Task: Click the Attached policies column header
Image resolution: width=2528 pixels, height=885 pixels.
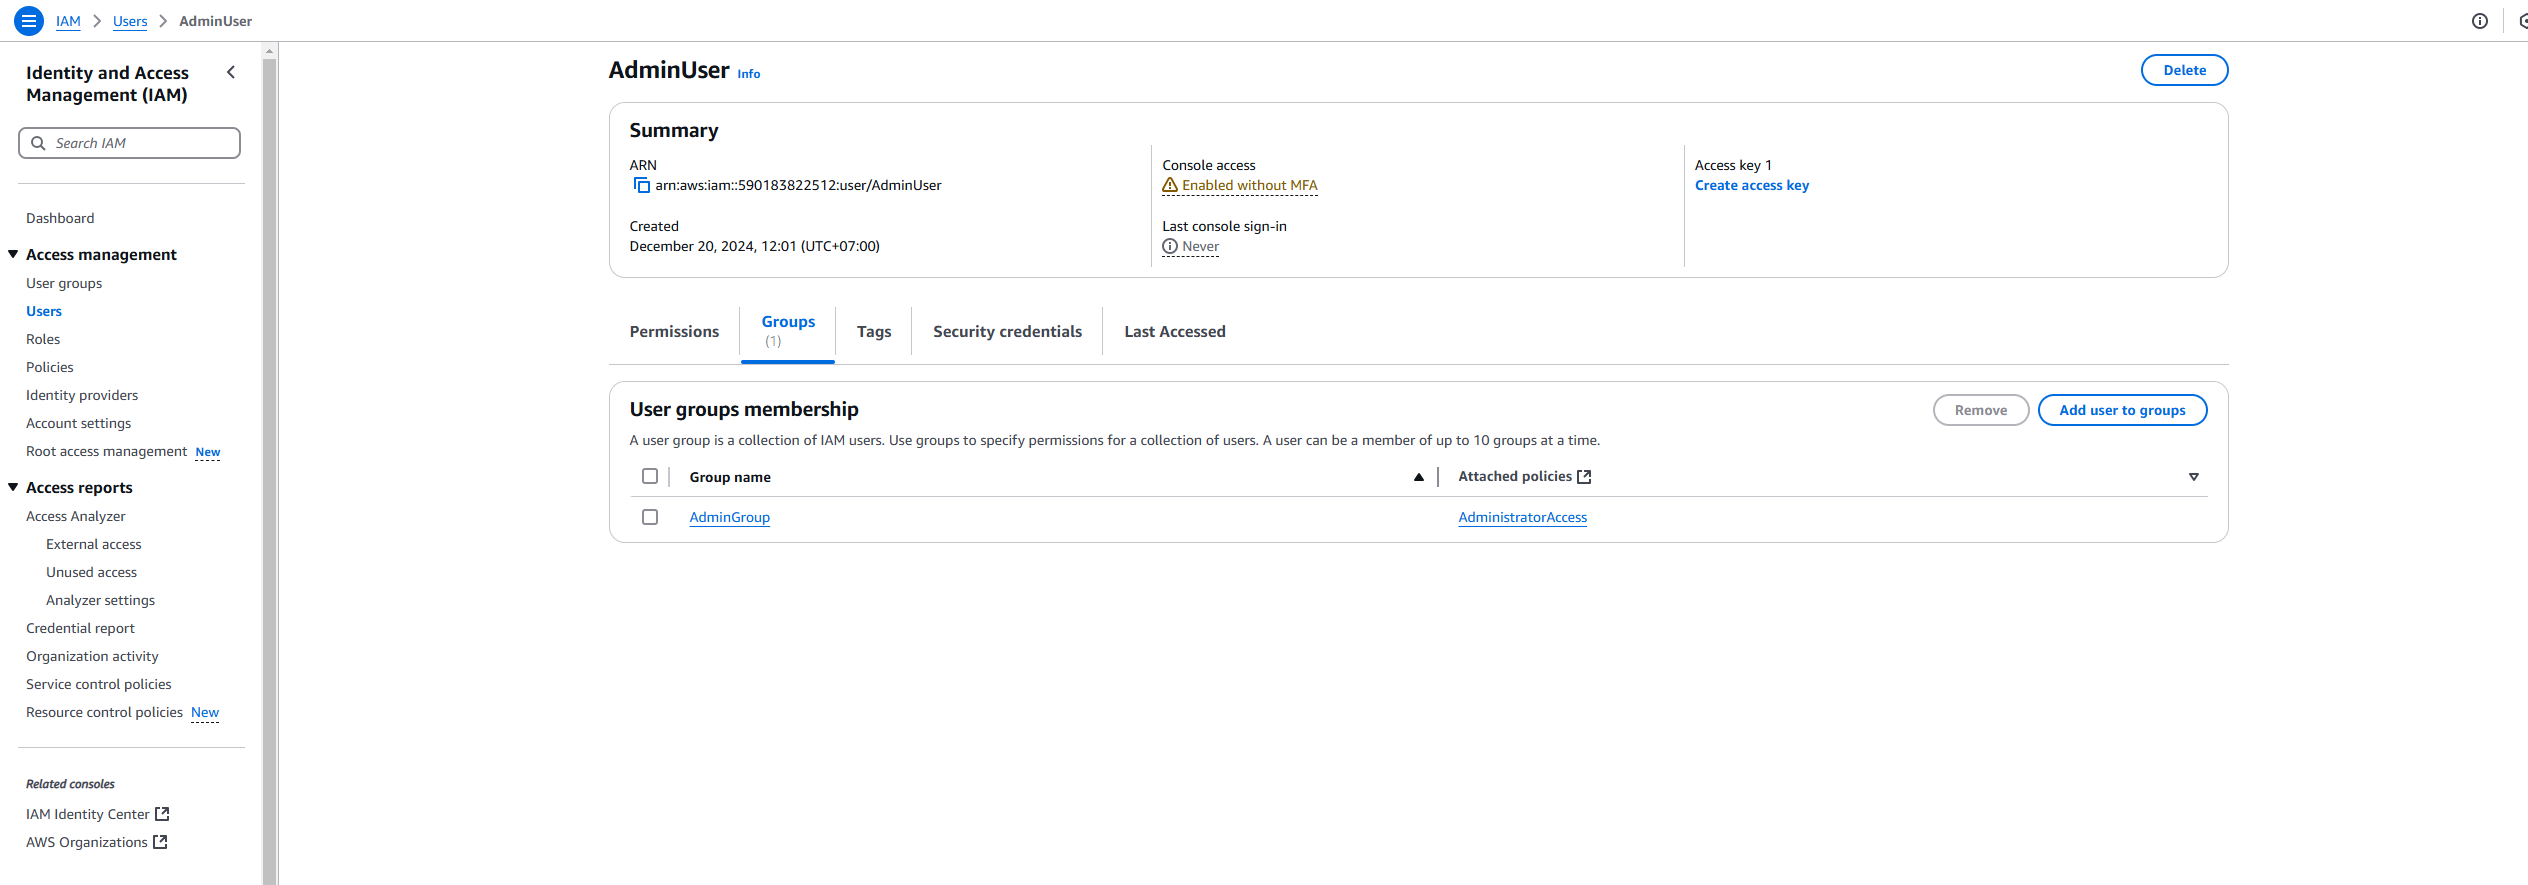Action: pos(1514,477)
